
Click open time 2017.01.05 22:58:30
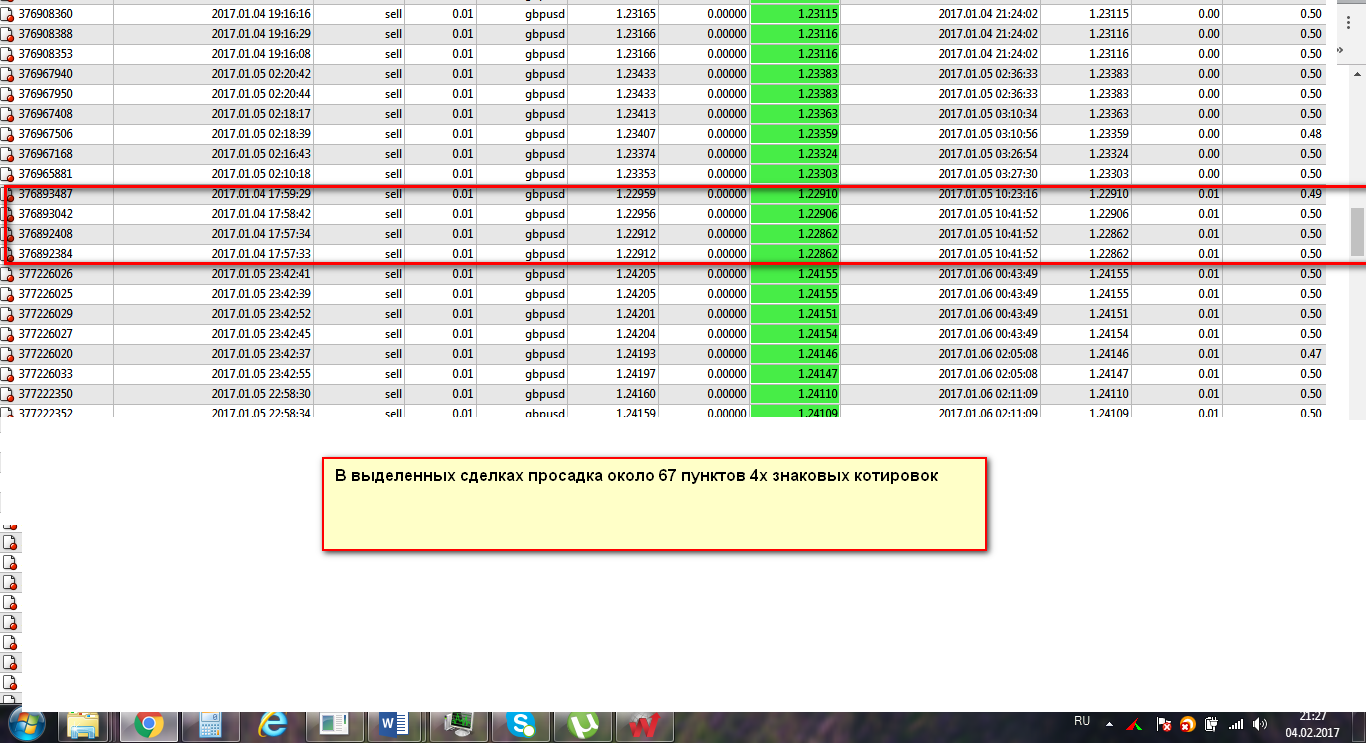(x=262, y=394)
